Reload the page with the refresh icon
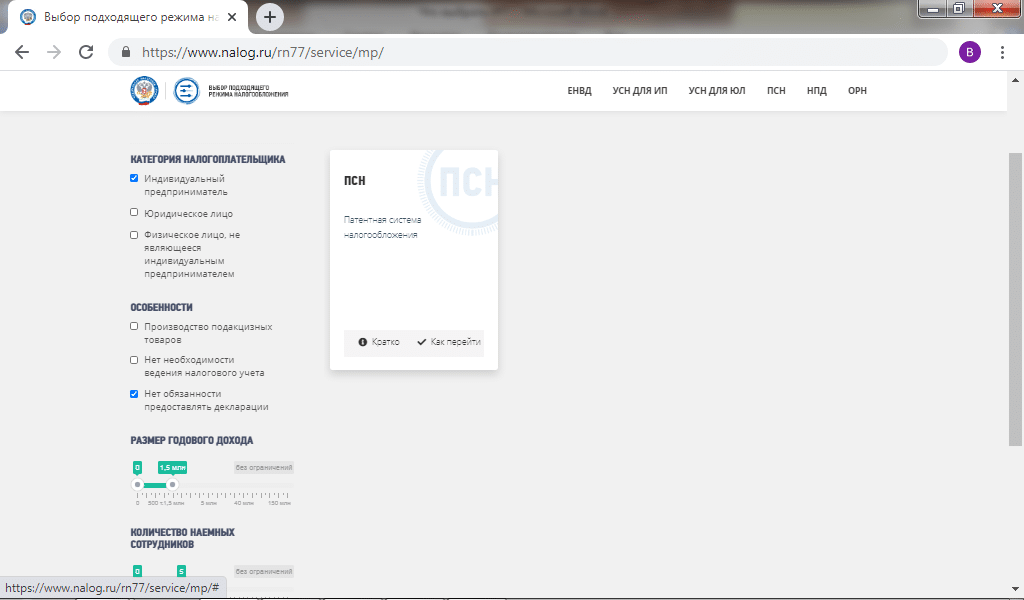Viewport: 1024px width, 600px height. 86,52
